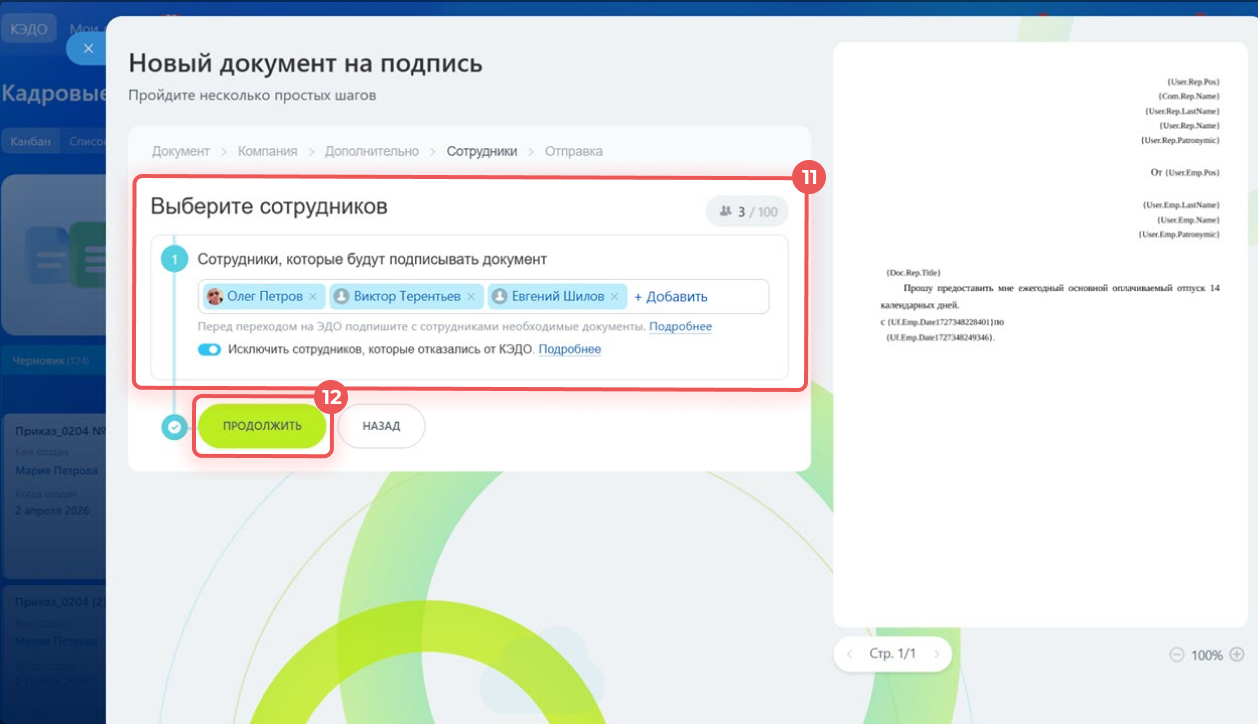Screen dimensions: 1258x724
Task: Open Отправка step in breadcrumb
Action: [573, 152]
